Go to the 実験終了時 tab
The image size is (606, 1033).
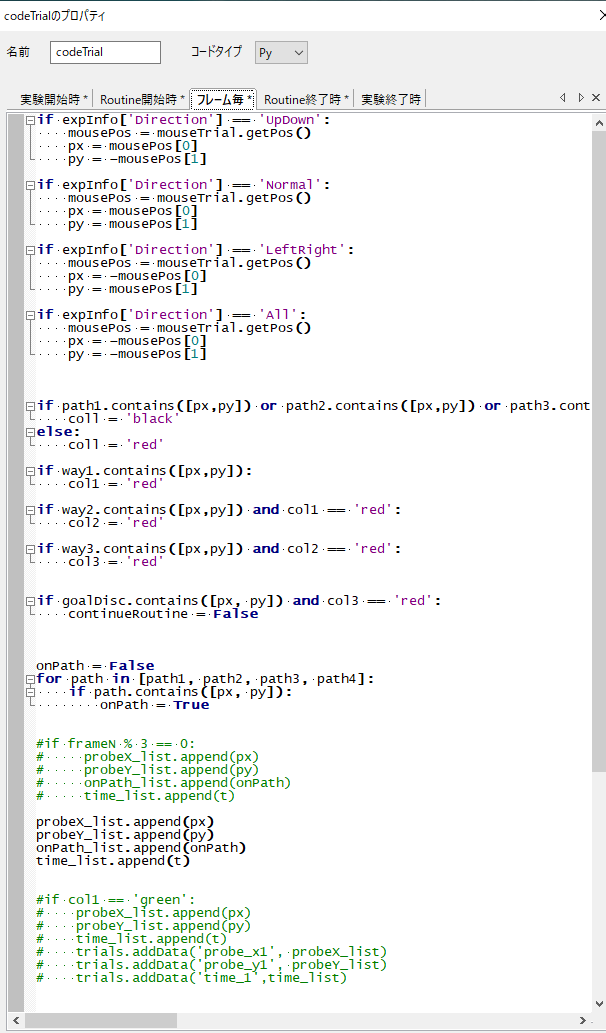tap(391, 99)
